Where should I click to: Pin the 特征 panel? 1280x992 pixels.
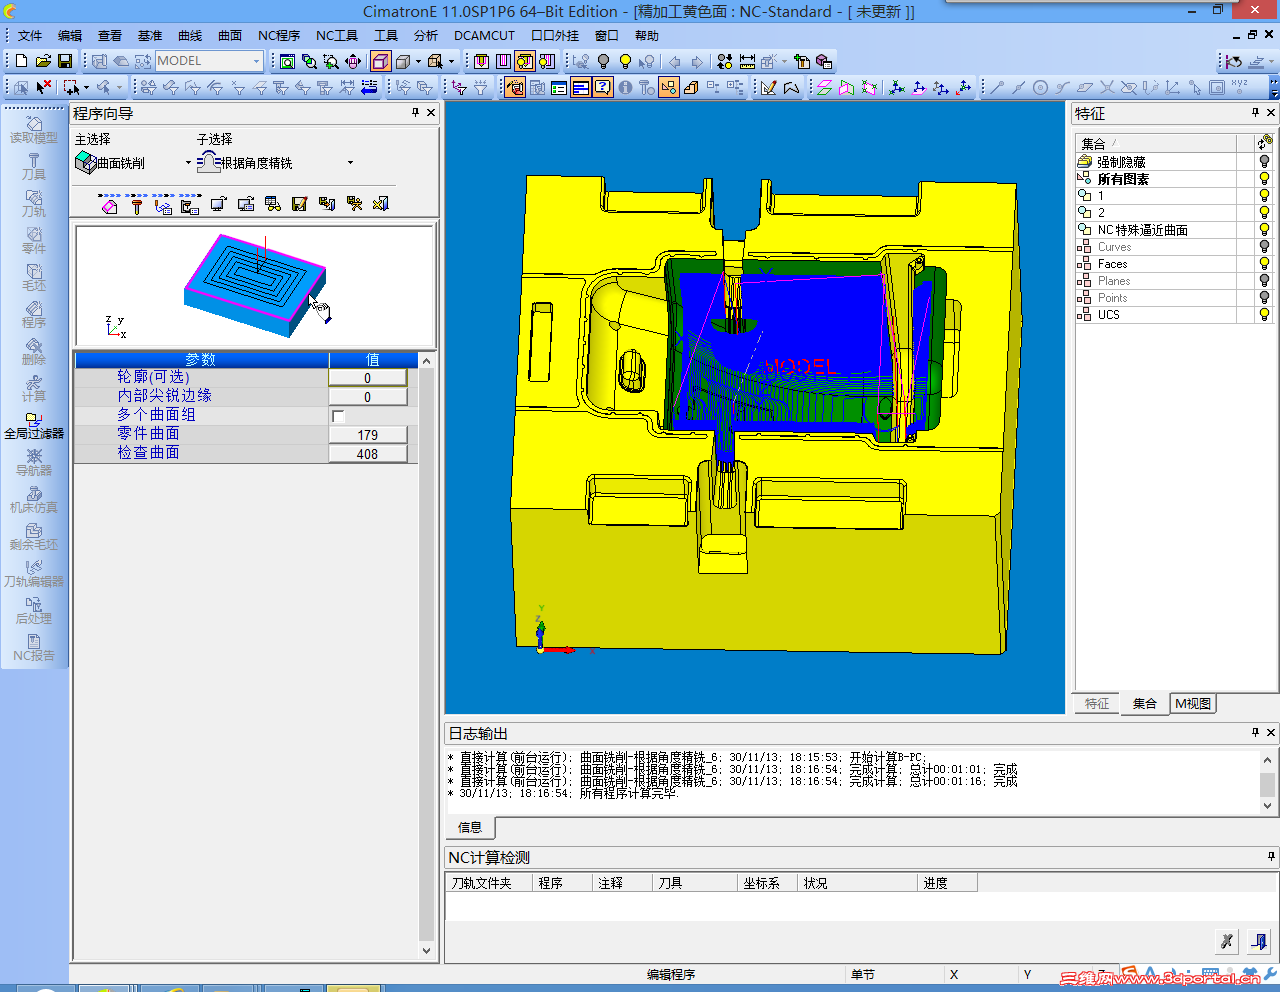coord(1256,113)
